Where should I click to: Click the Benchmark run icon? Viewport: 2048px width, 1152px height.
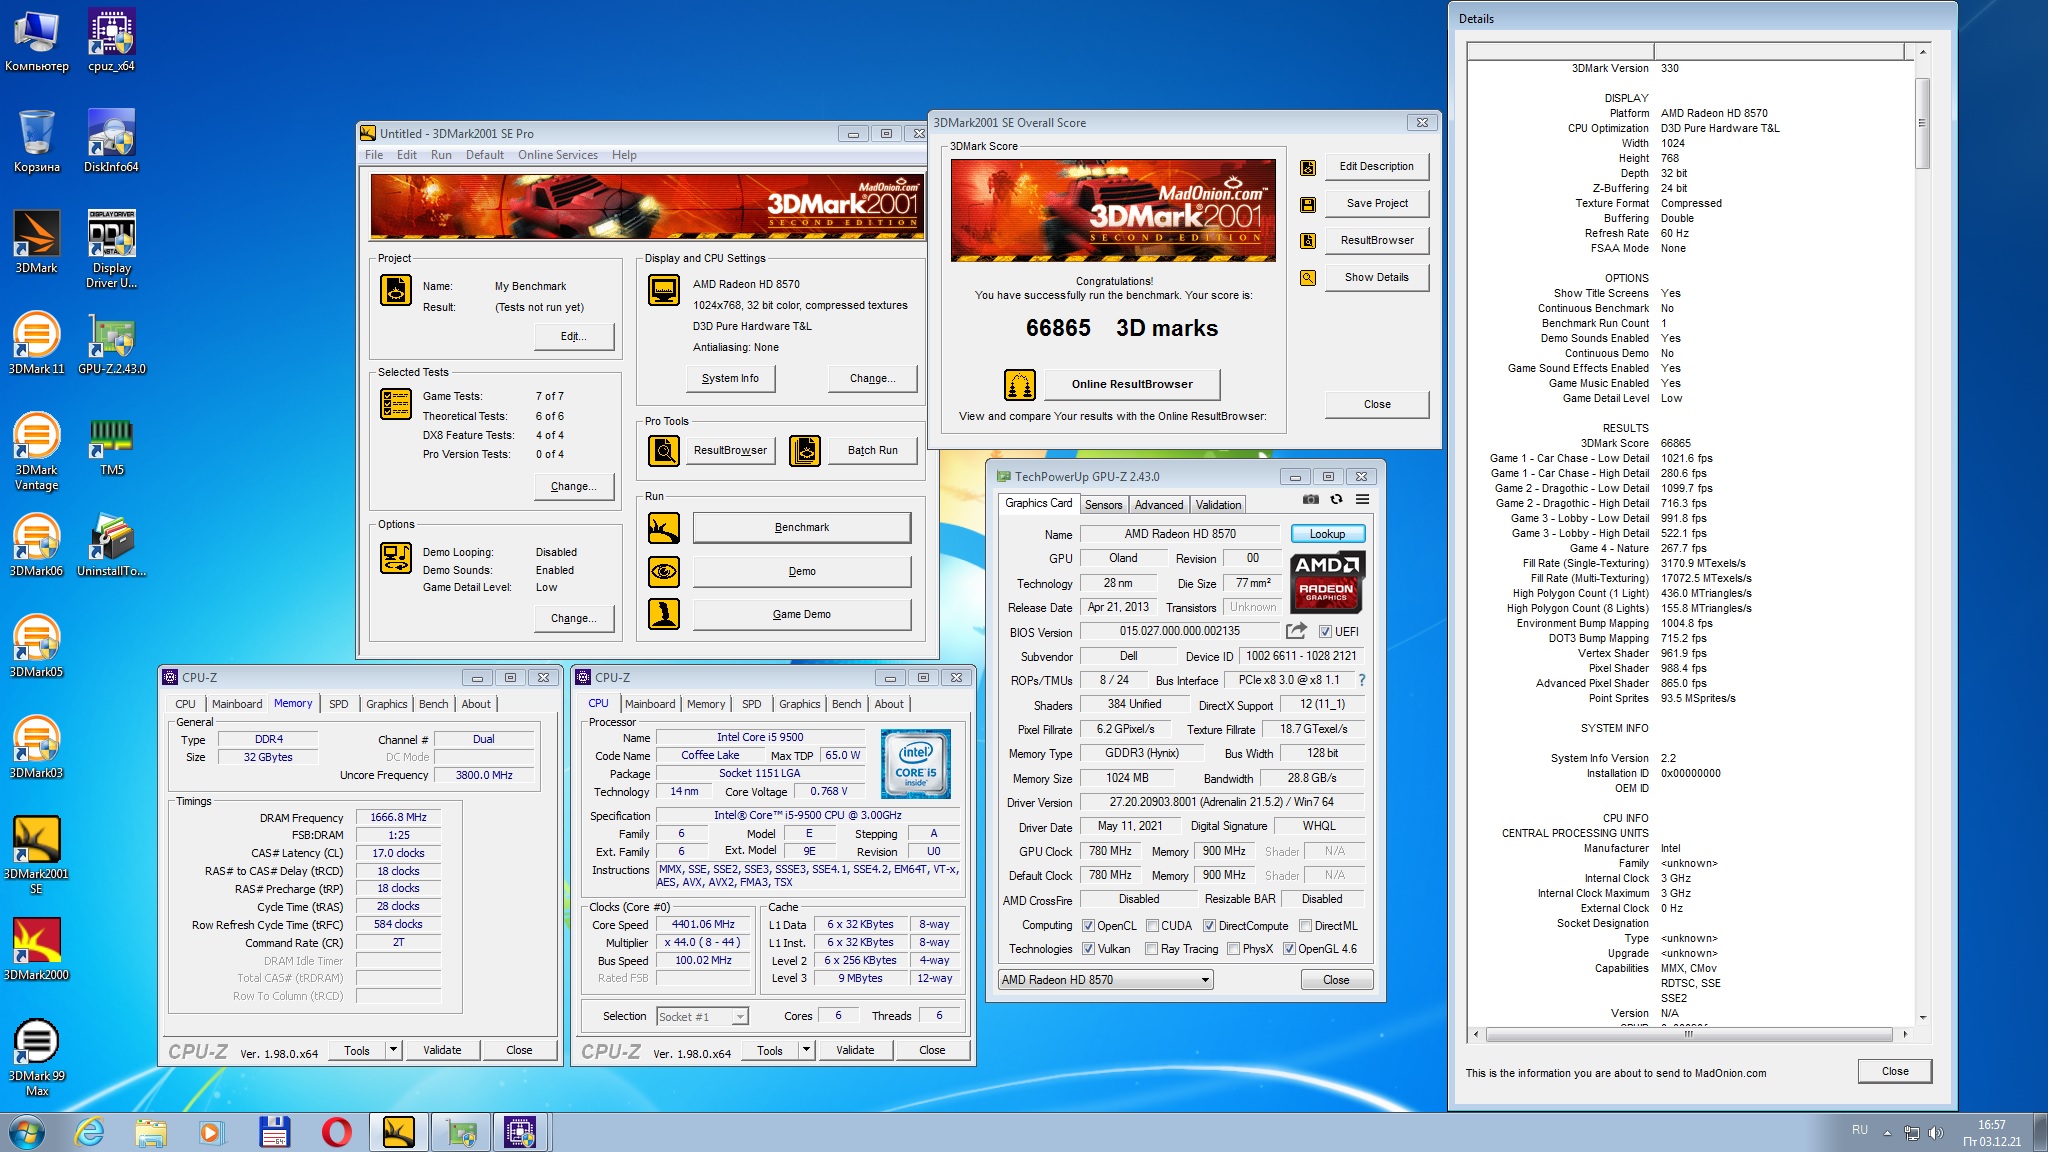(x=664, y=528)
